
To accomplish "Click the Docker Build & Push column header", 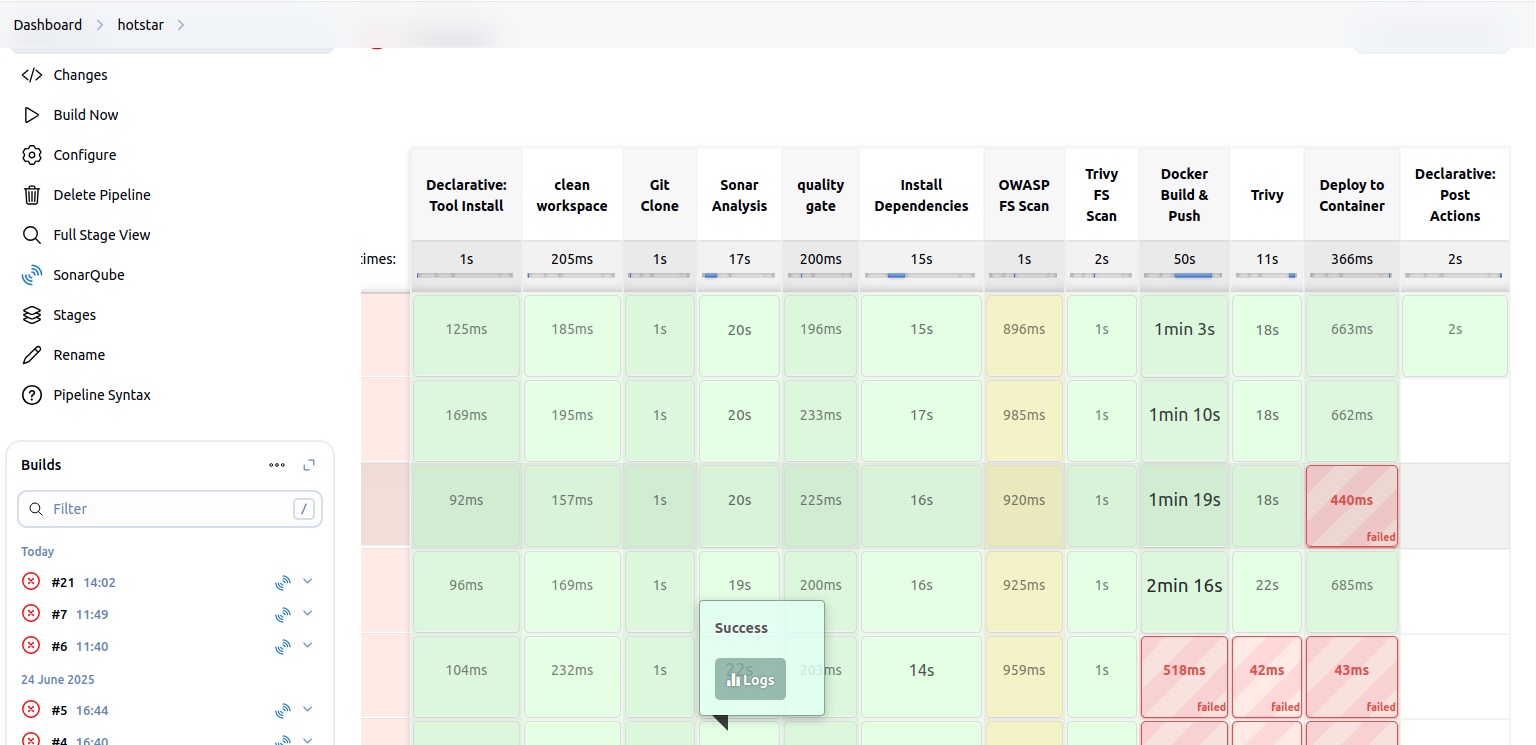I will (1184, 195).
